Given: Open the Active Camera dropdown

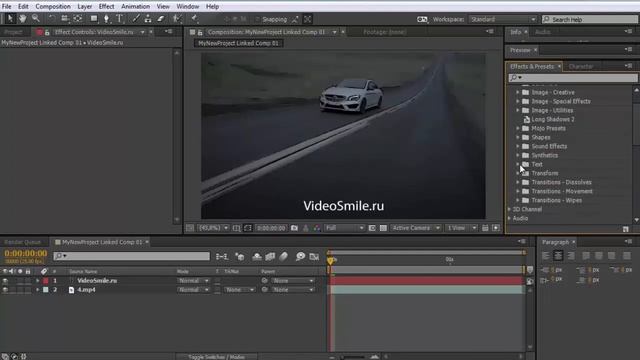Looking at the screenshot, I should click(x=415, y=228).
